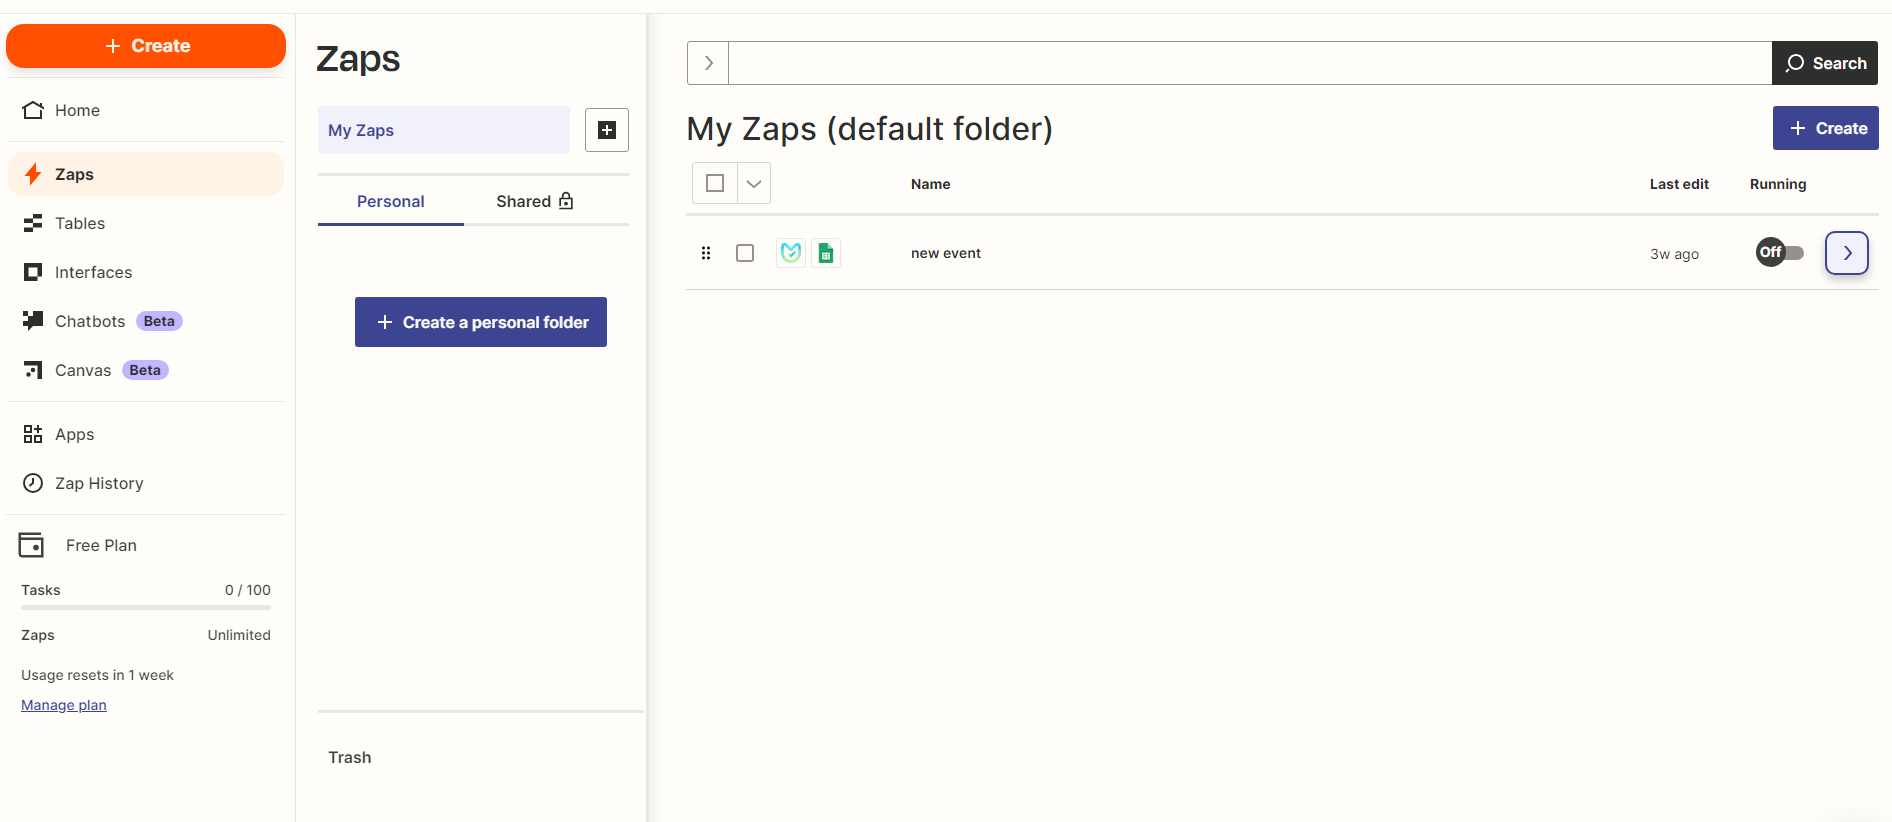Select the Personal tab
Viewport: 1892px width, 822px height.
[390, 201]
